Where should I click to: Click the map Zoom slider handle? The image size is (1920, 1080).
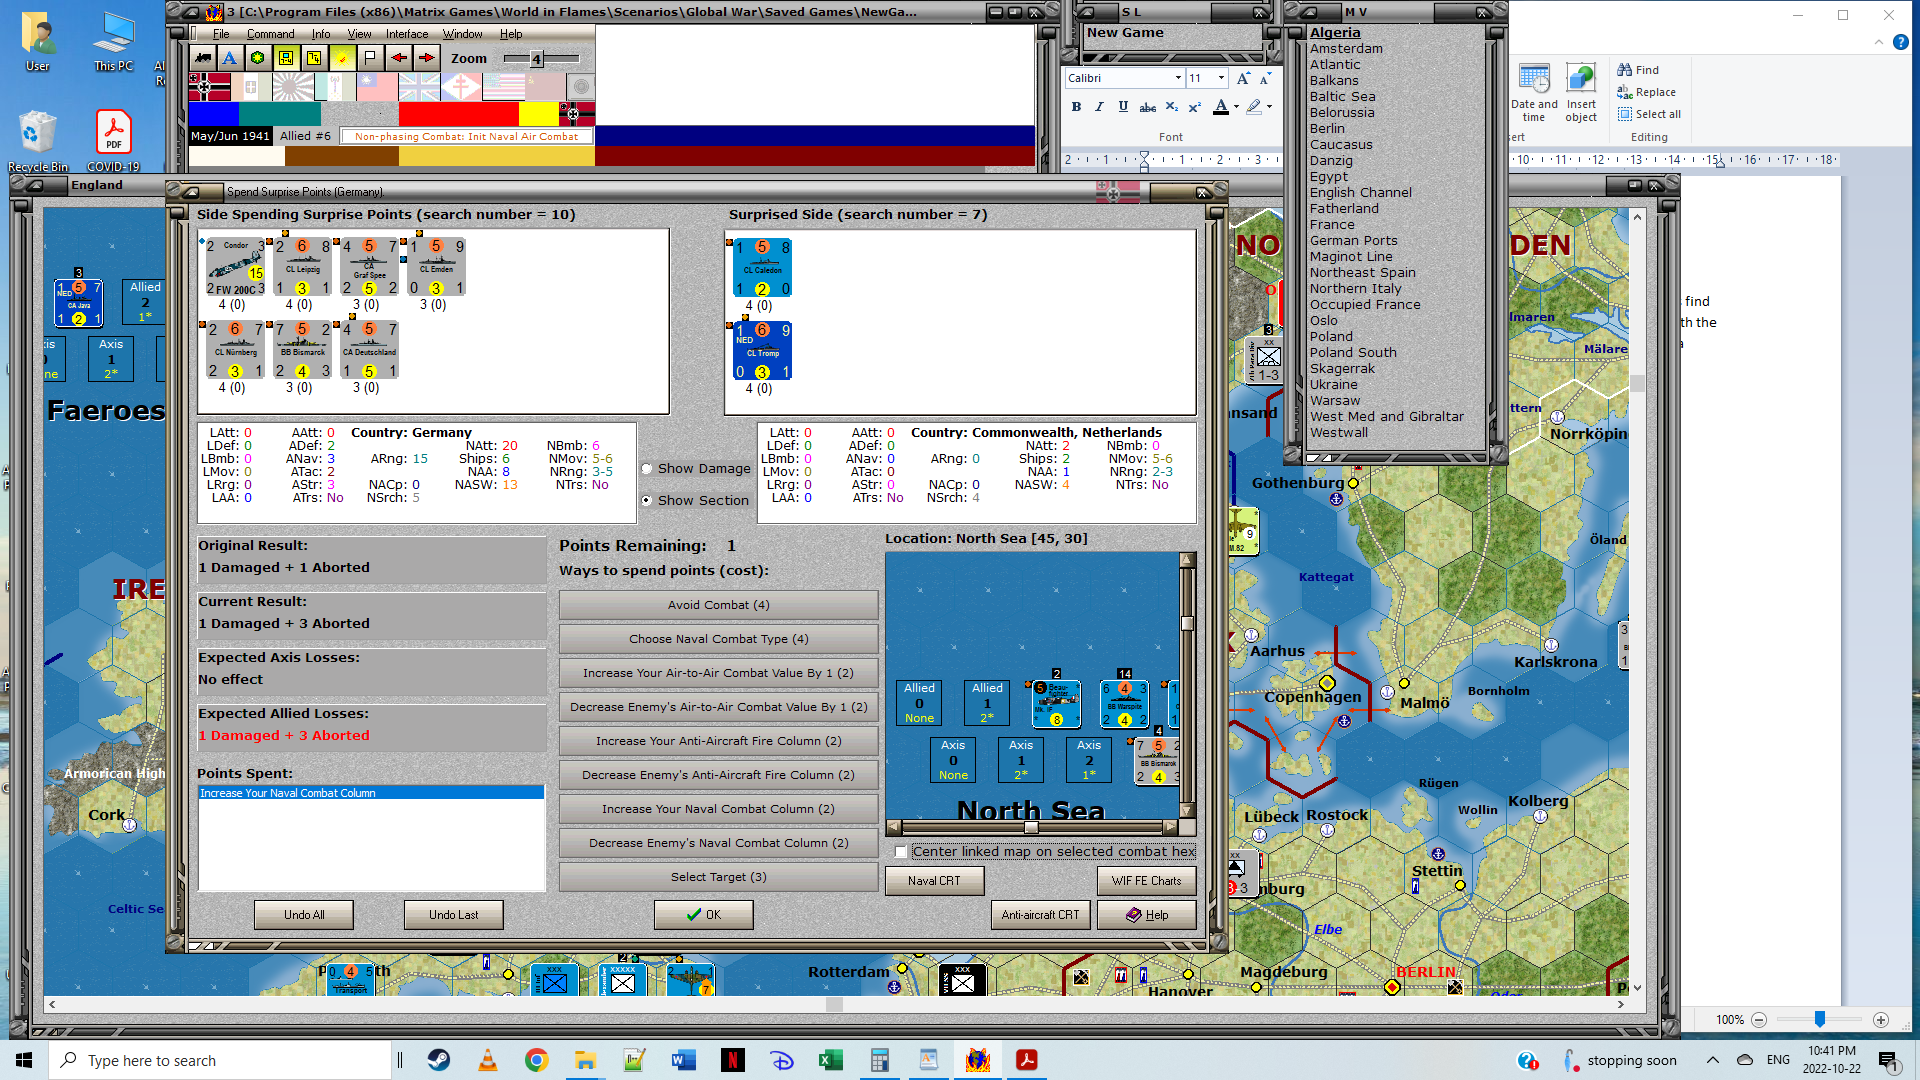click(536, 59)
